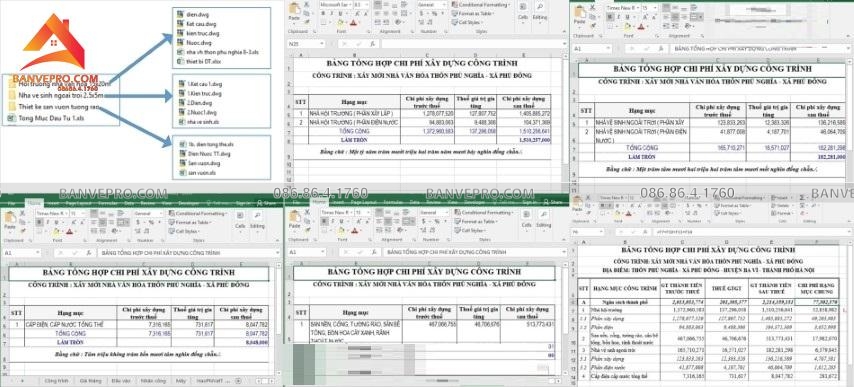Open red Font Color in the N25 workbook

pyautogui.click(x=353, y=23)
